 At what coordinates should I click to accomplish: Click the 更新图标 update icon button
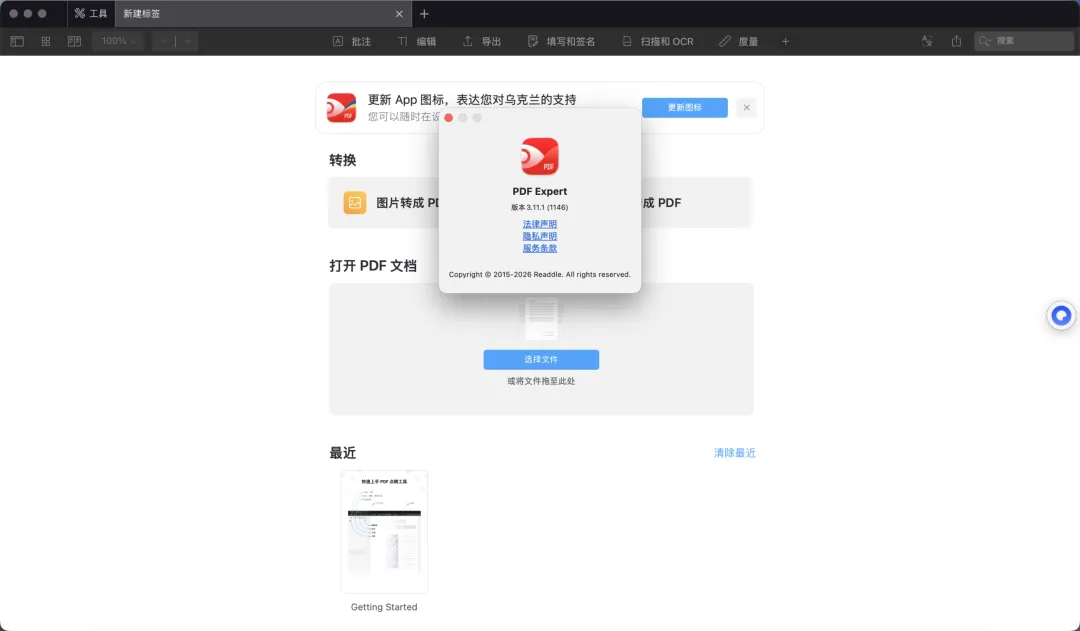click(685, 107)
